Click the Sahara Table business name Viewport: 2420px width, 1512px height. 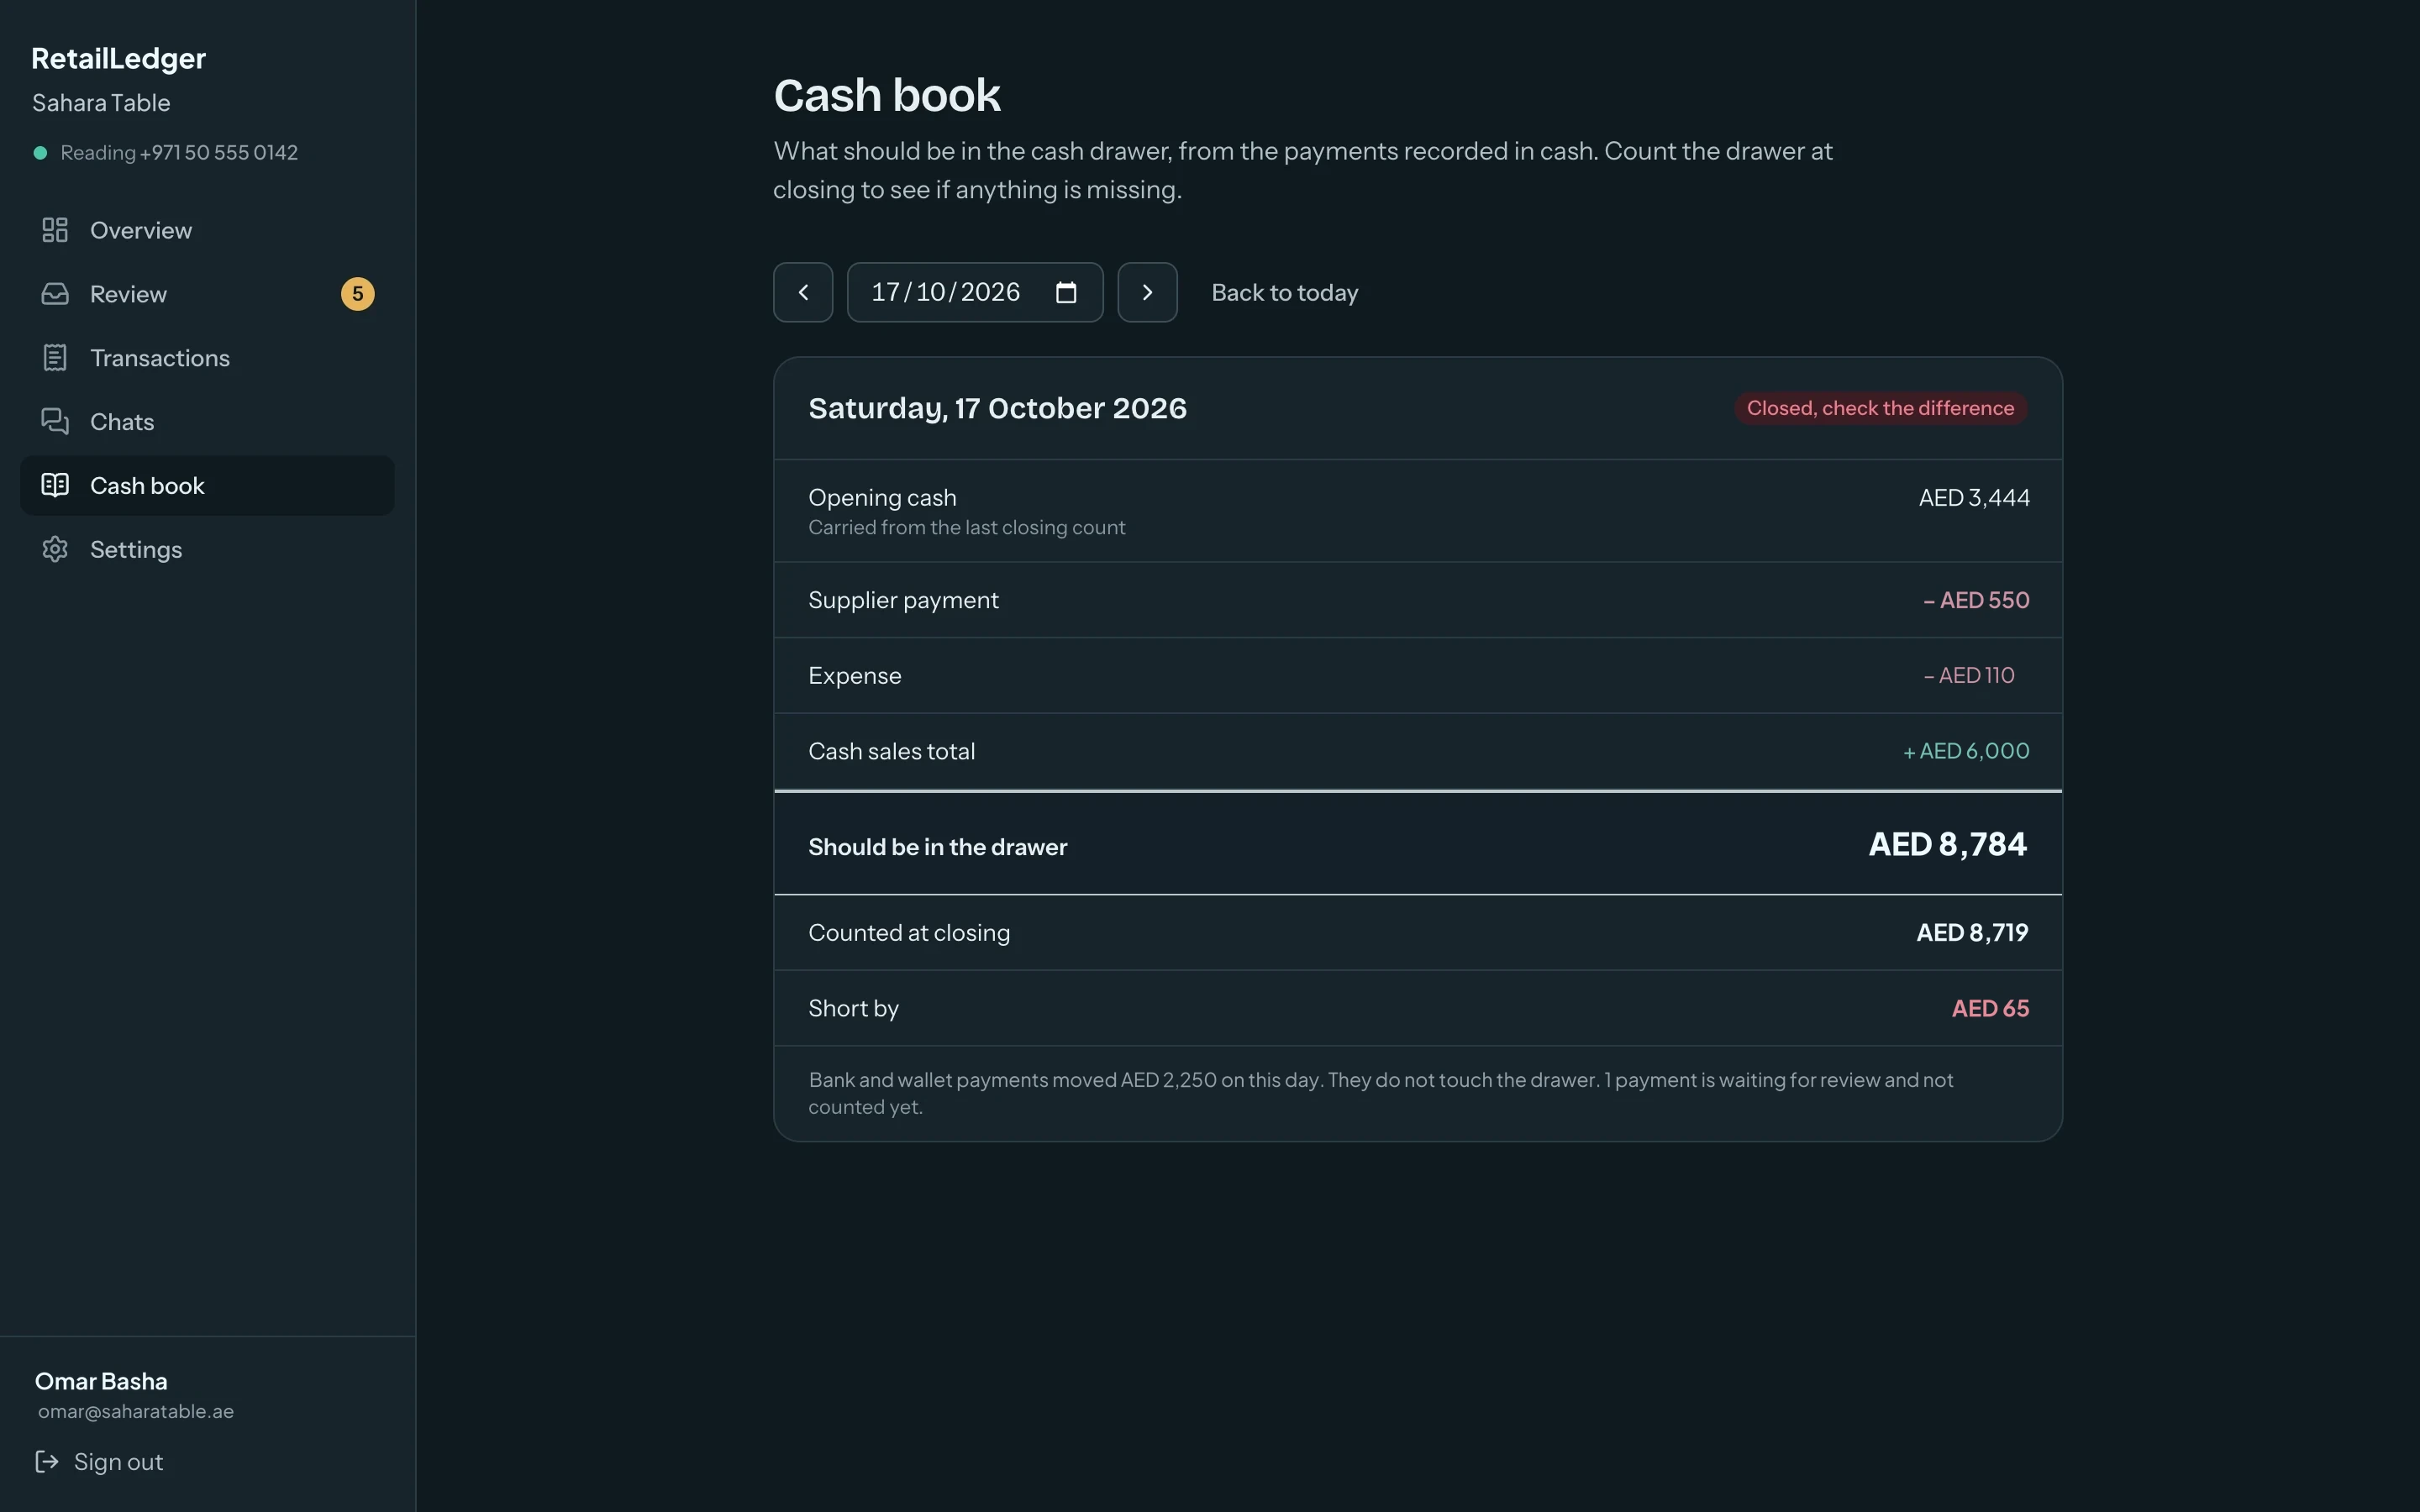101,103
